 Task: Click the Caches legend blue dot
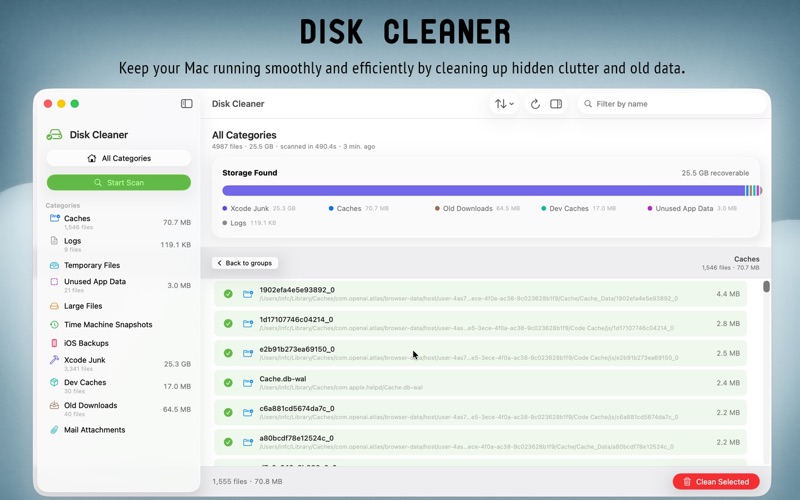tap(331, 208)
